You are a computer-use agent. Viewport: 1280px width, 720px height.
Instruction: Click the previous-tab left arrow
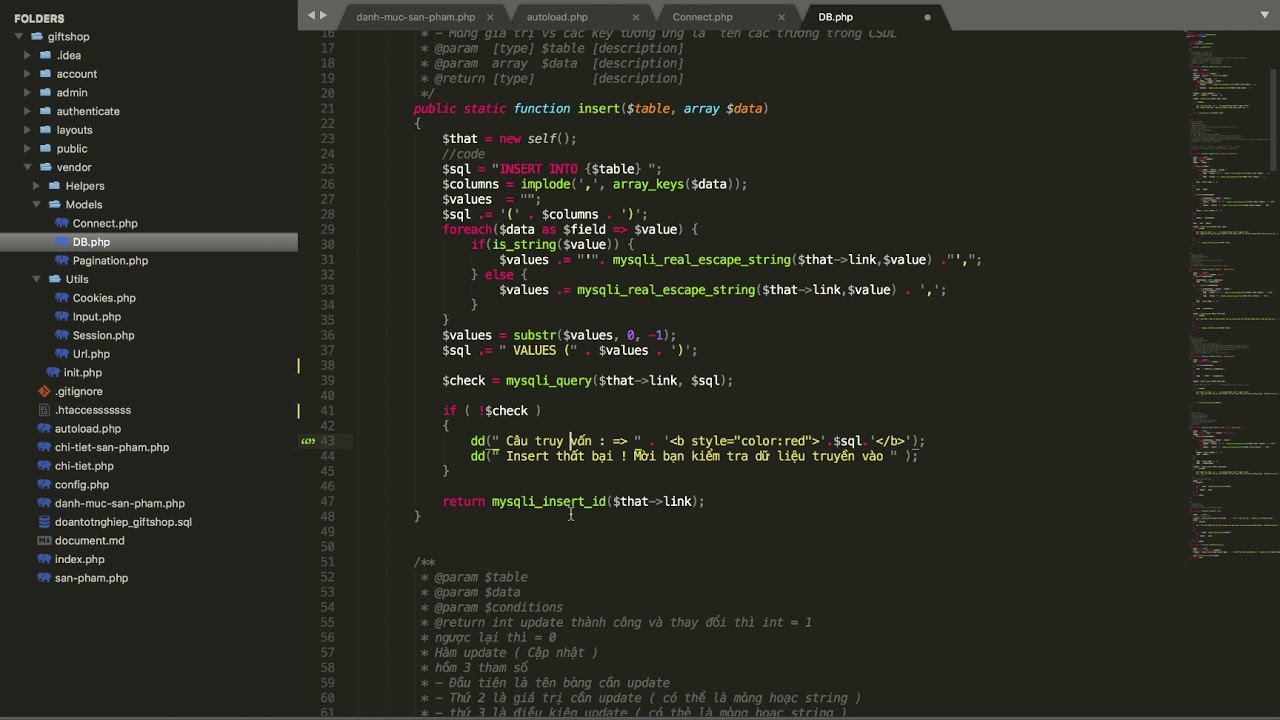[x=311, y=15]
